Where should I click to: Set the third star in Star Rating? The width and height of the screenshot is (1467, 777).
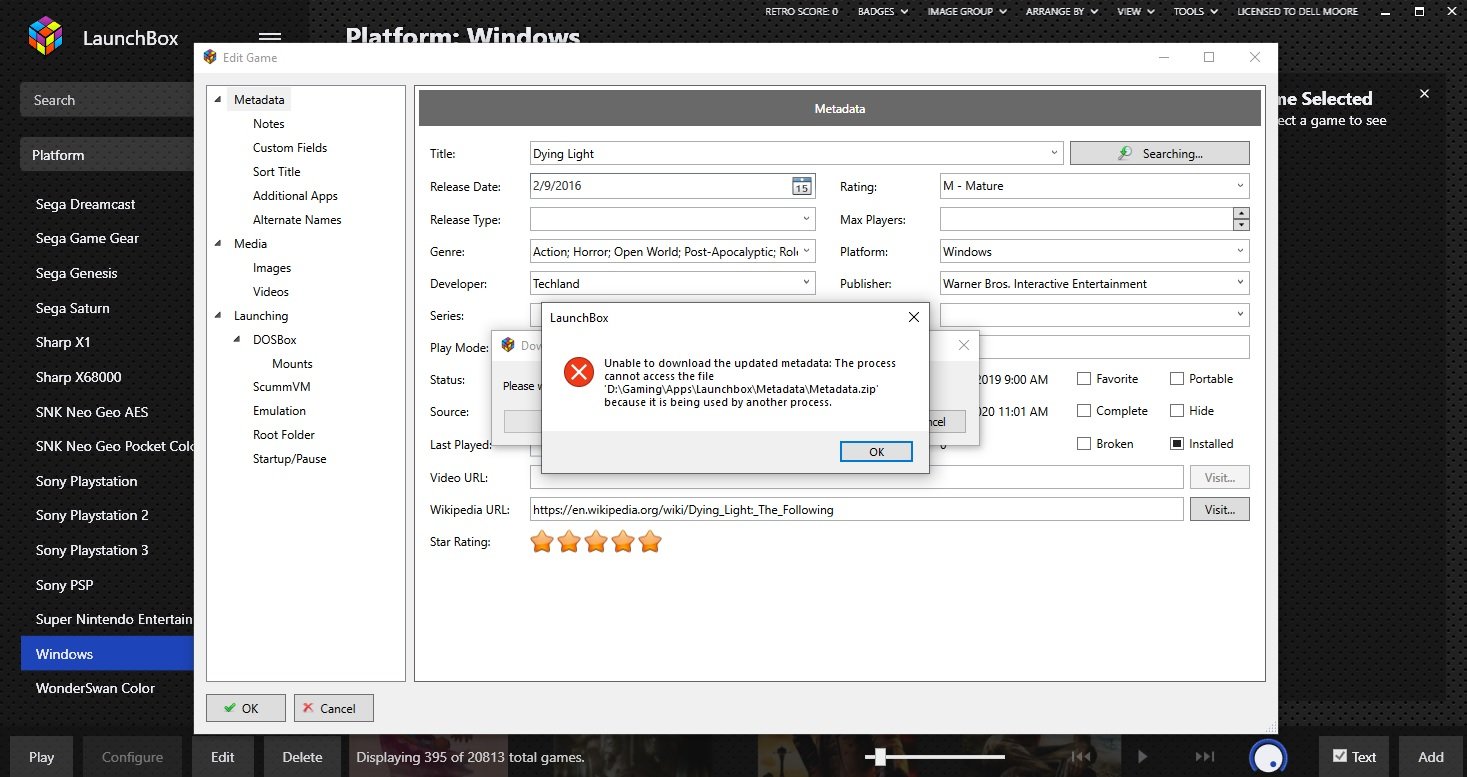(x=596, y=542)
